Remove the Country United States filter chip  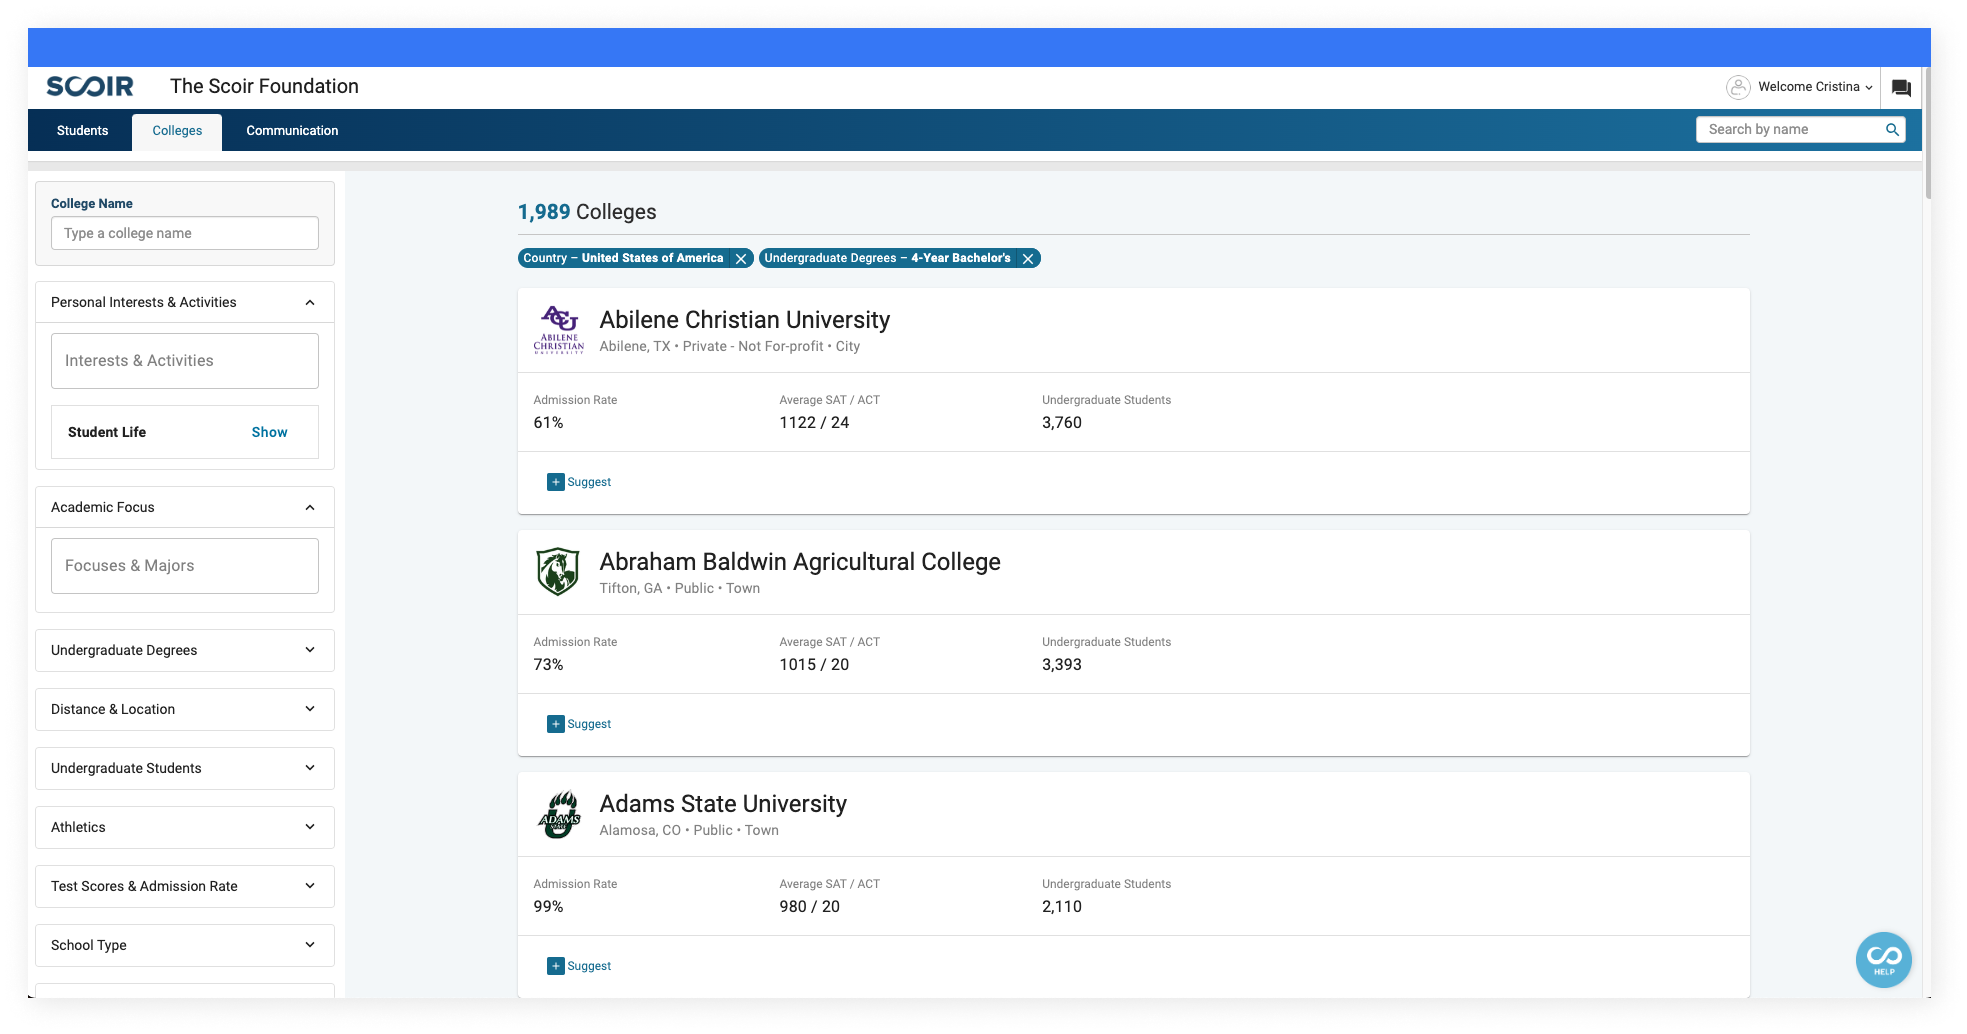[x=741, y=258]
